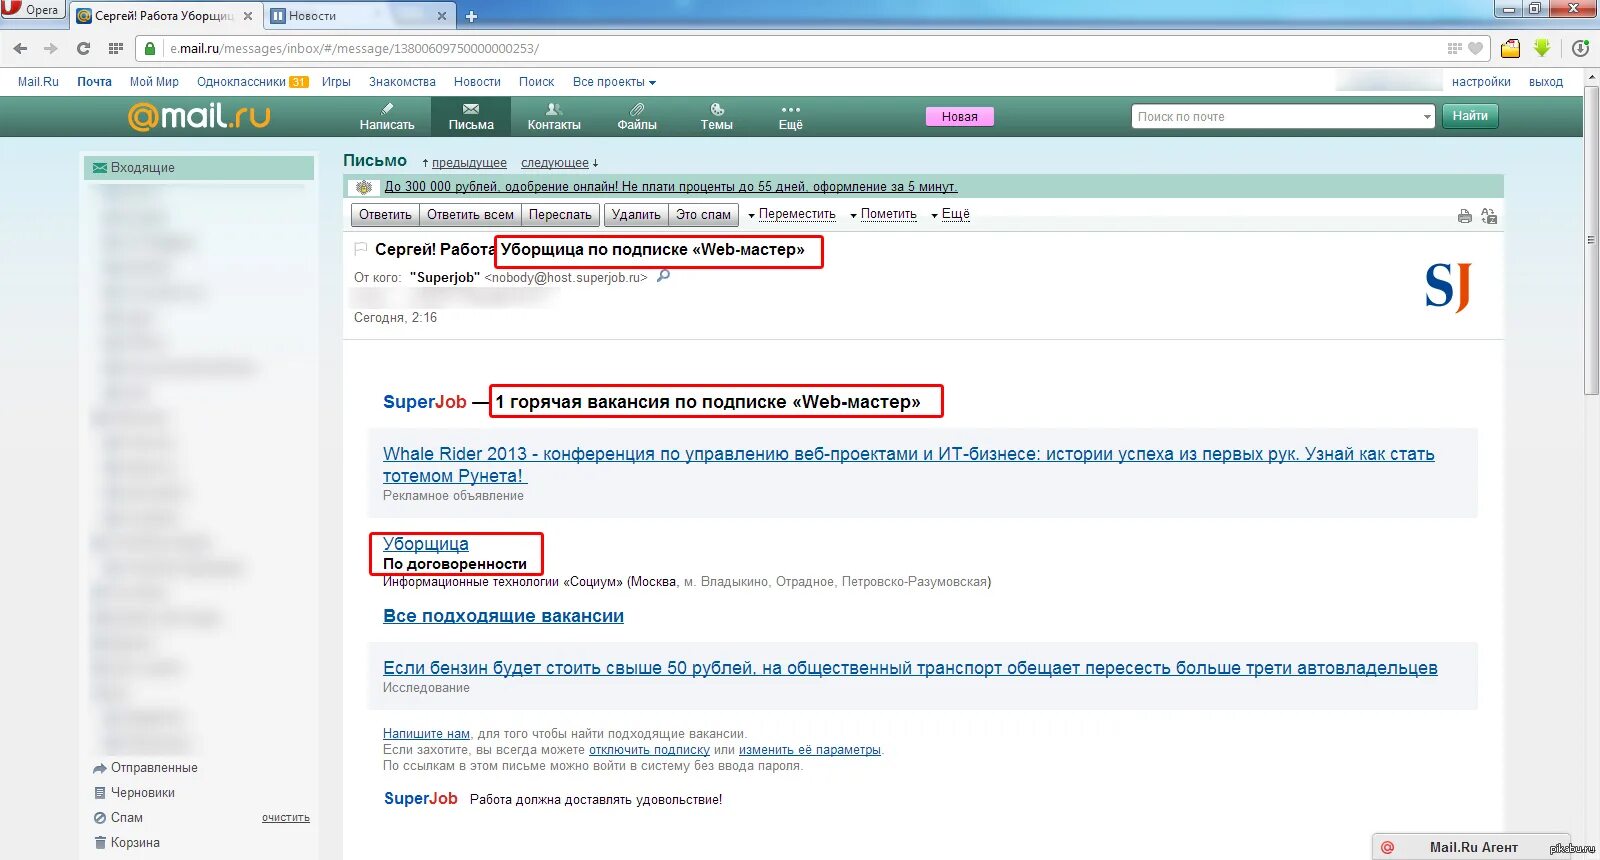Open the Whale Rider 2013 conference link
The height and width of the screenshot is (860, 1600).
[x=908, y=465]
